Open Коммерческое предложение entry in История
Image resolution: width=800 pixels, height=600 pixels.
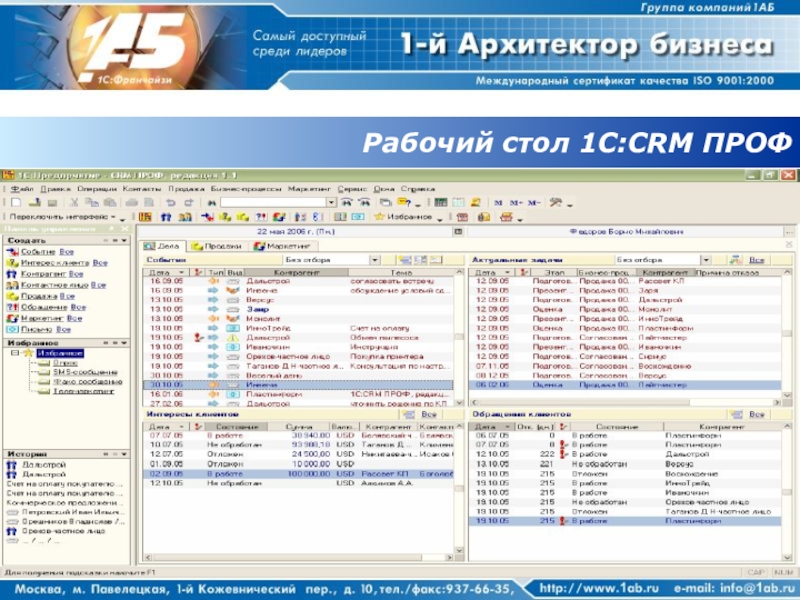[x=64, y=503]
